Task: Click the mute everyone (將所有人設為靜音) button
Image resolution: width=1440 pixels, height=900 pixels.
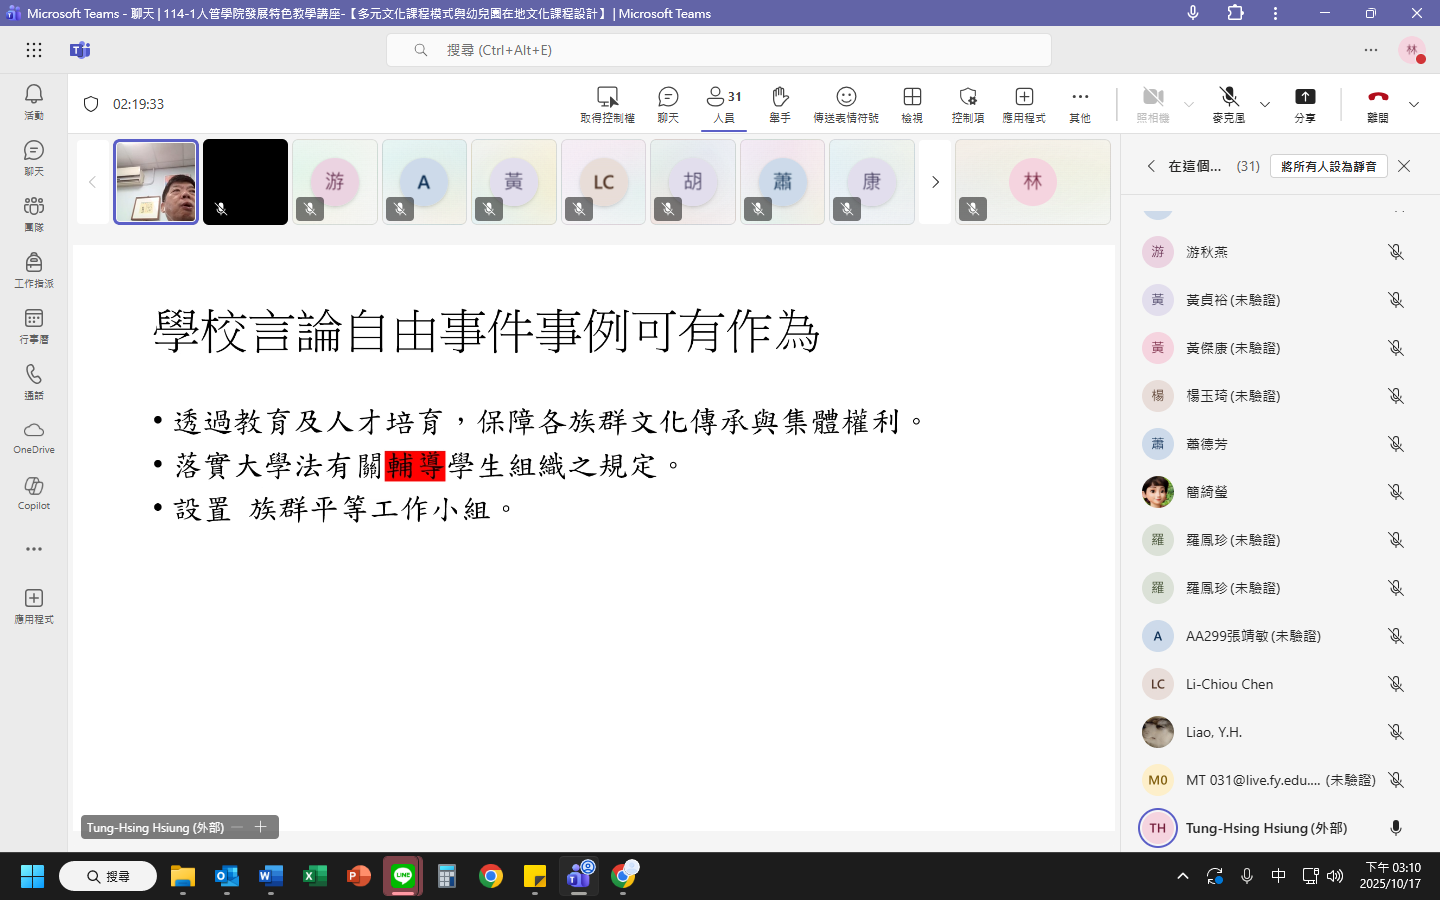Action: (x=1328, y=166)
